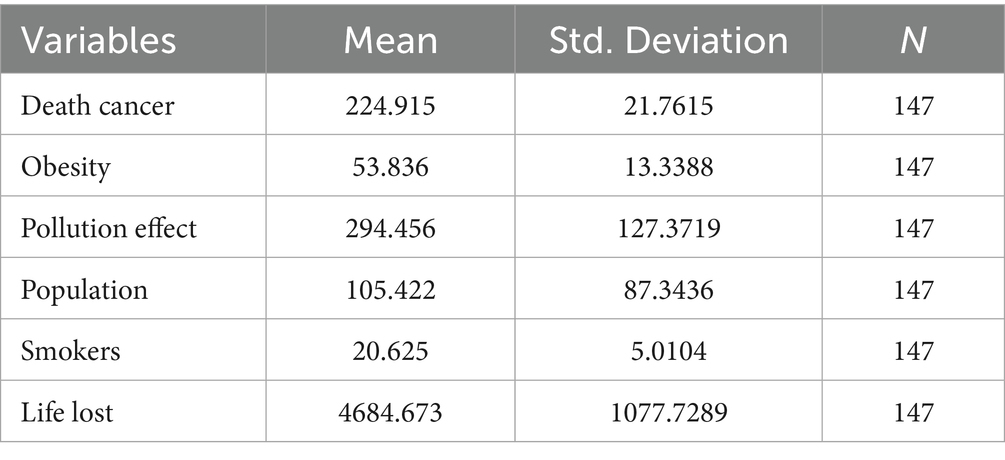Select the standard deviation value 5.0104
The image size is (1005, 460).
[x=668, y=351]
